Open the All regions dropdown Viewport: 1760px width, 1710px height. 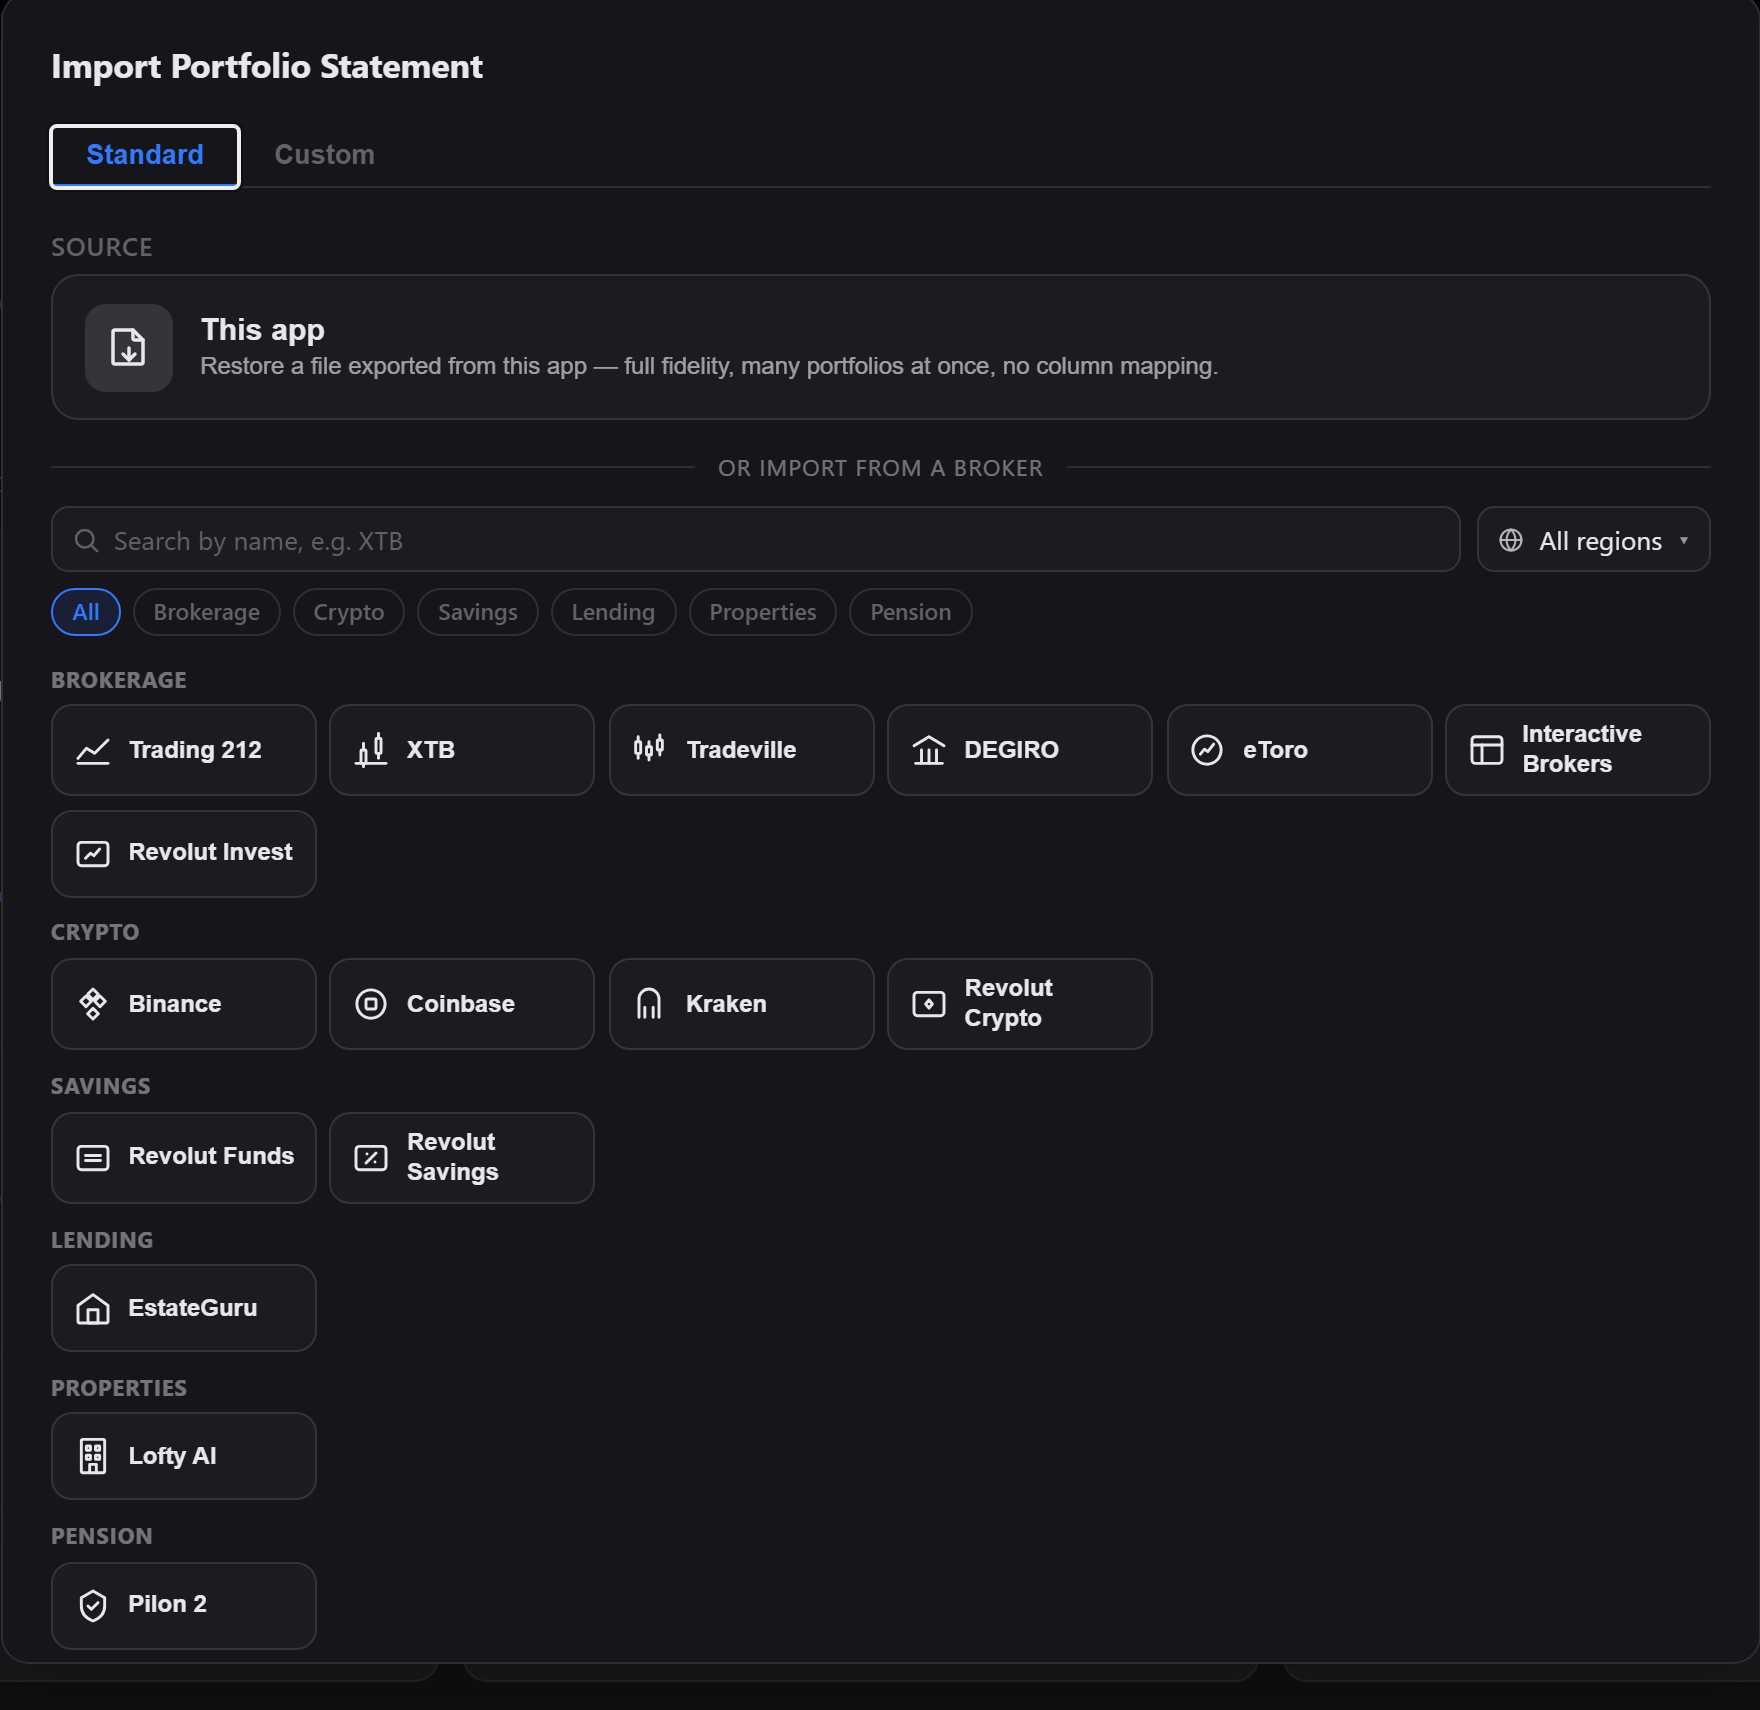1593,540
